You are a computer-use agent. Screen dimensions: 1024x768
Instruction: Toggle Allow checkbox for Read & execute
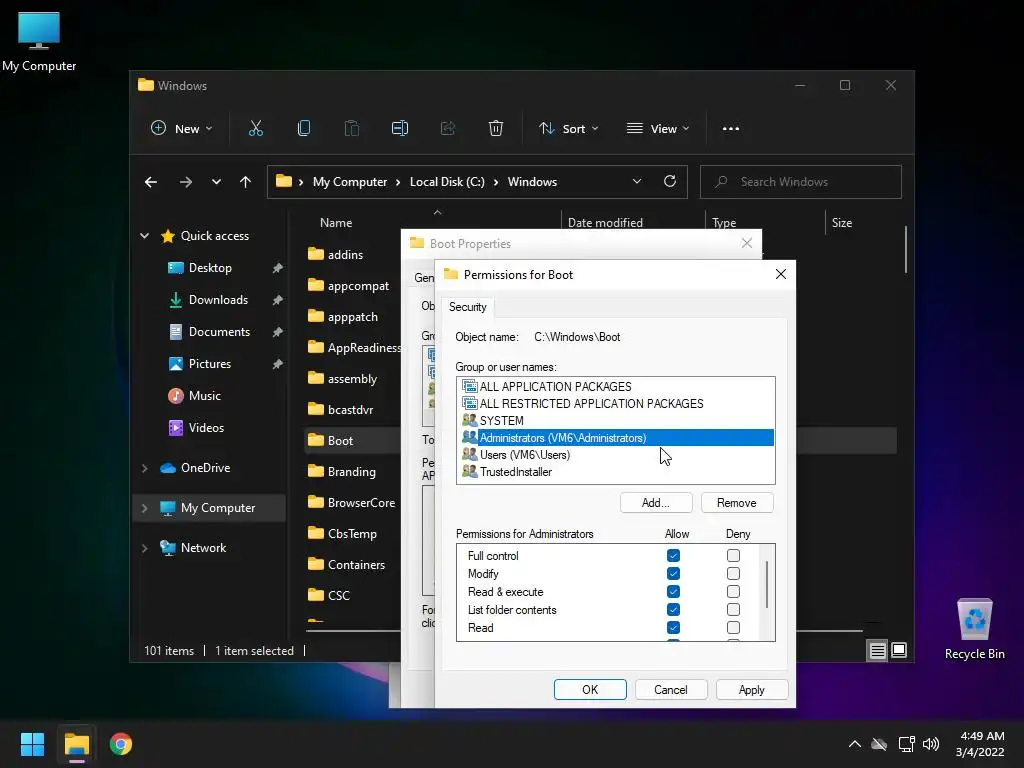(x=673, y=592)
